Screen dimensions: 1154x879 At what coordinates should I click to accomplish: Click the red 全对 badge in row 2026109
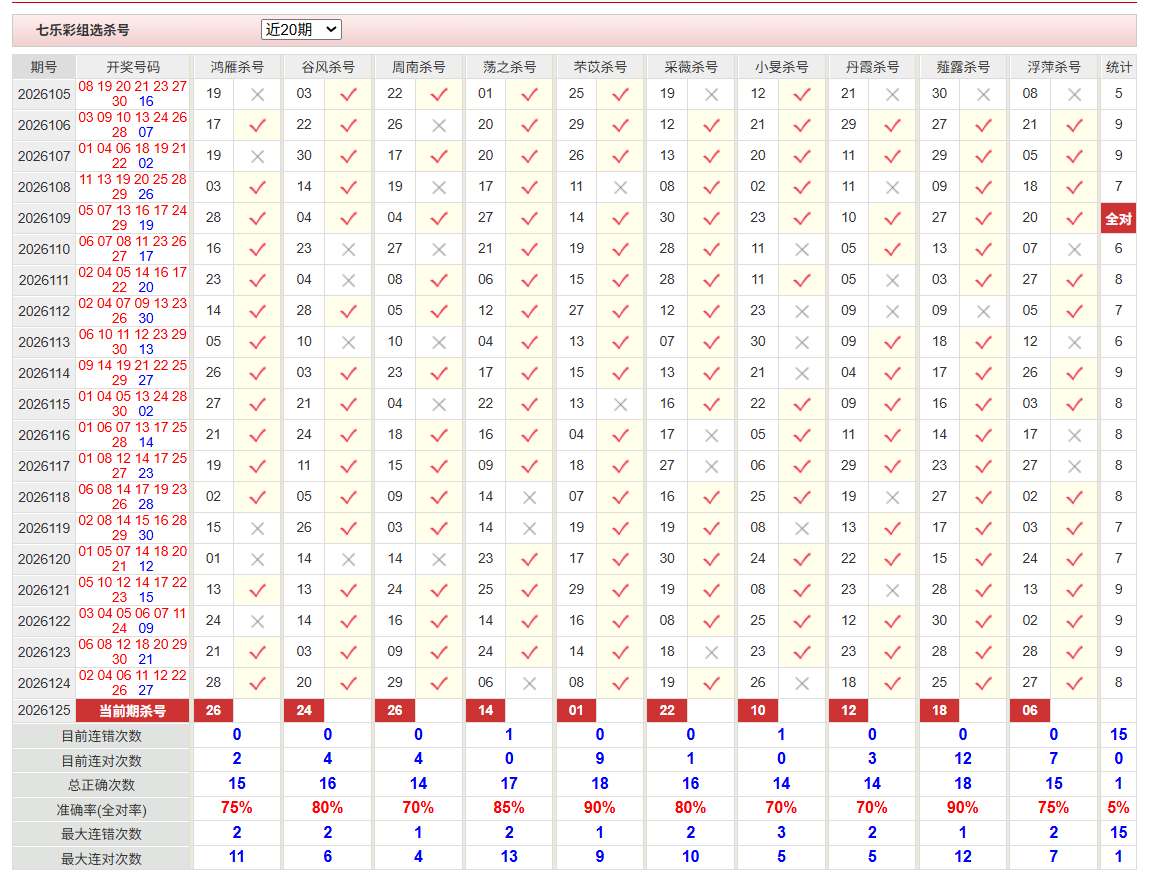point(1119,219)
